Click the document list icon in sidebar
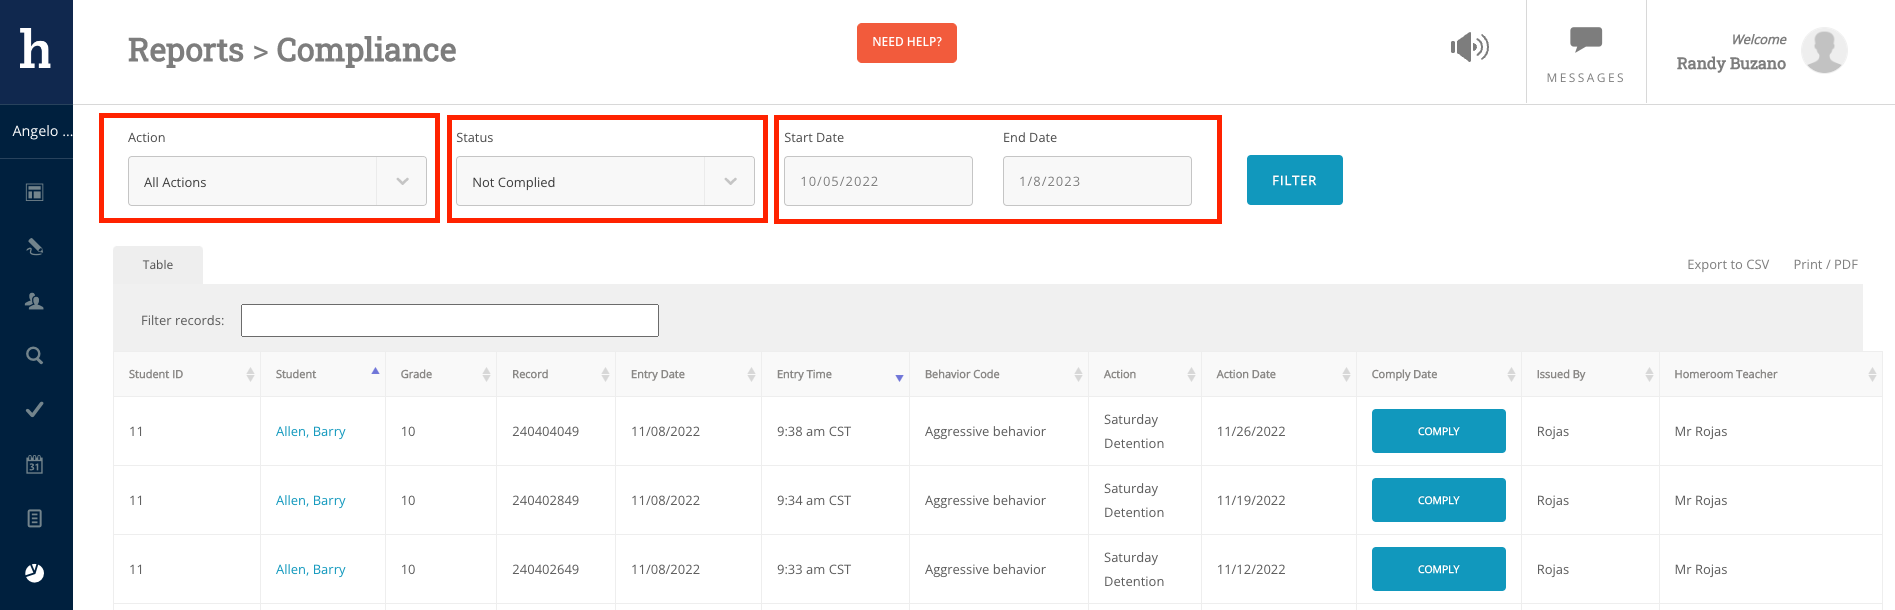 [x=35, y=518]
